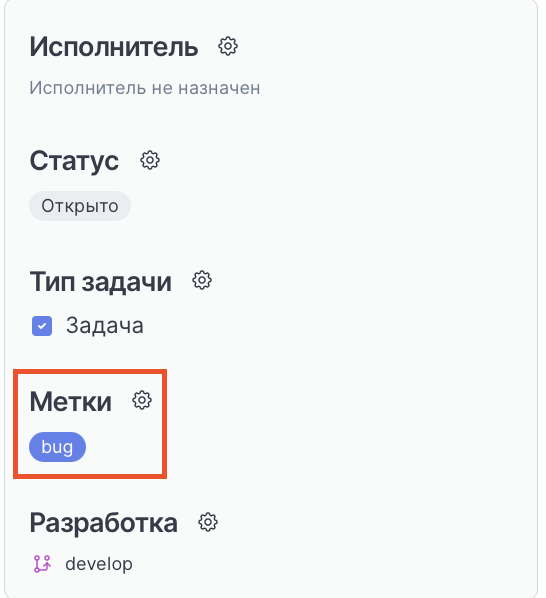Viewport: 546px width, 598px height.
Task: Open labels settings gear next to Метки
Action: [142, 400]
